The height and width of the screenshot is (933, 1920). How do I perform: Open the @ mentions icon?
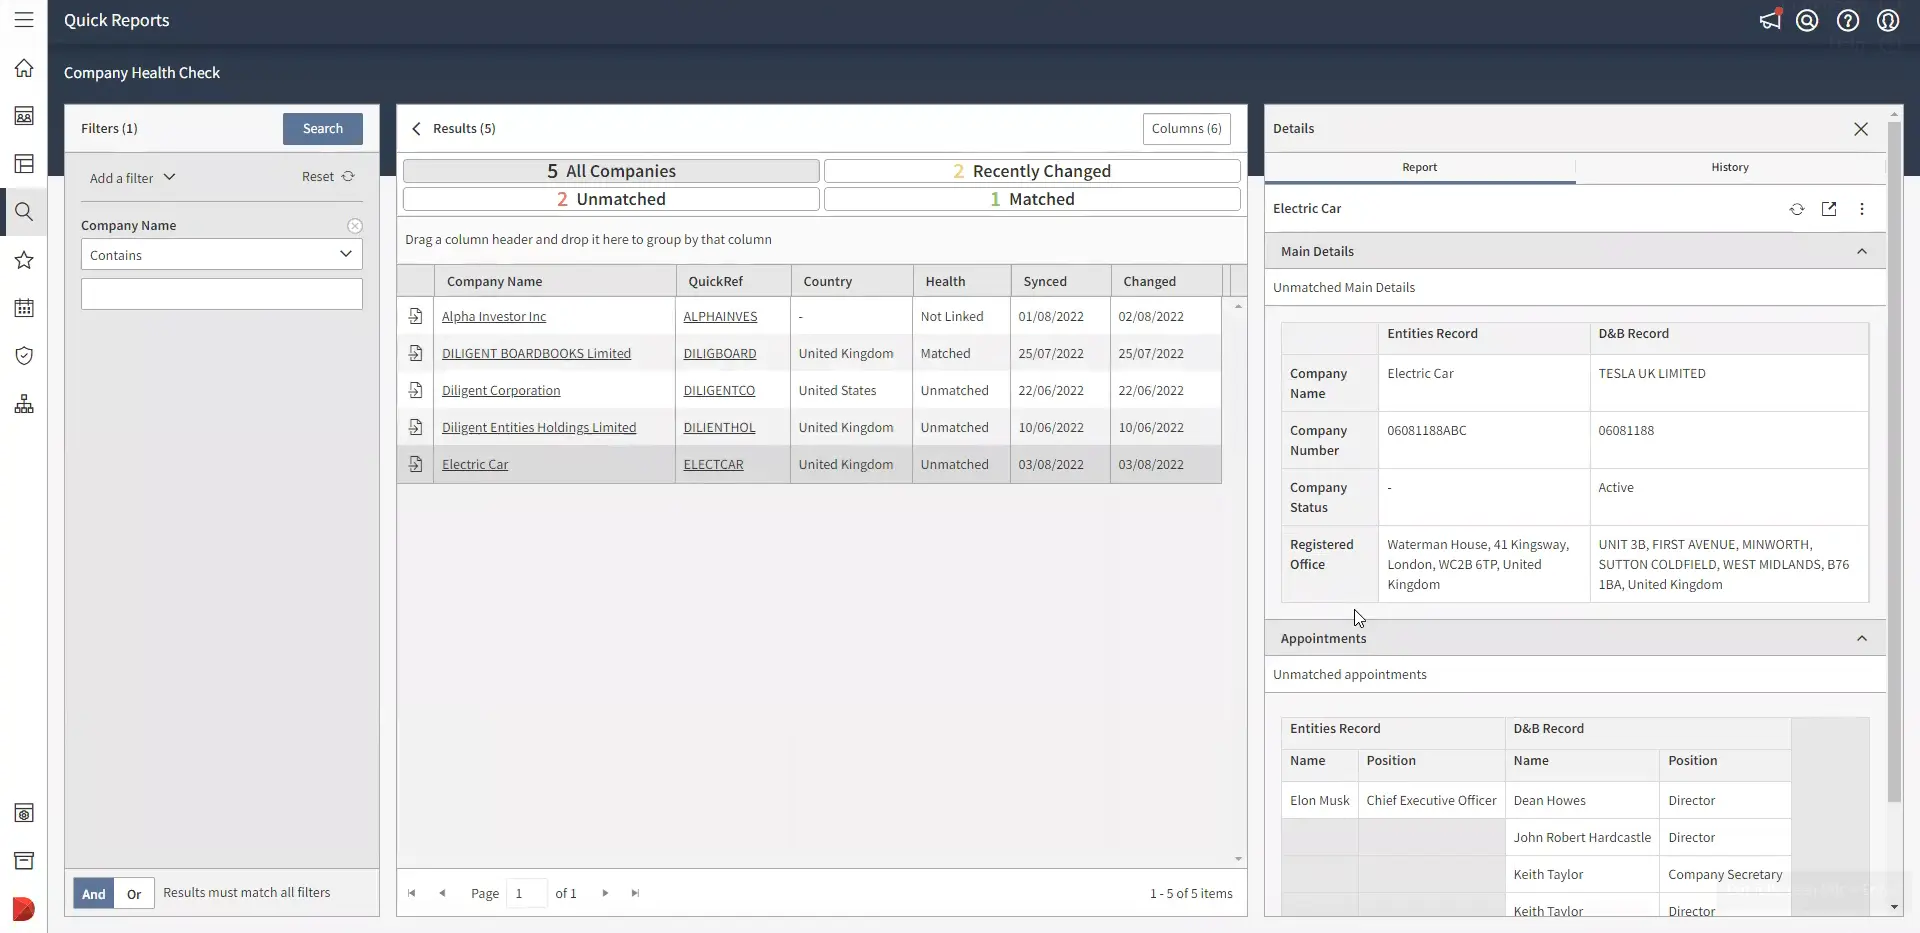(1807, 20)
